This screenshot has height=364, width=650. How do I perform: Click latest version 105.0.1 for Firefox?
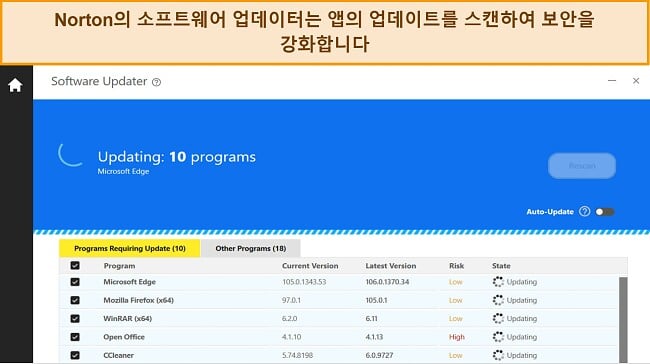376,300
